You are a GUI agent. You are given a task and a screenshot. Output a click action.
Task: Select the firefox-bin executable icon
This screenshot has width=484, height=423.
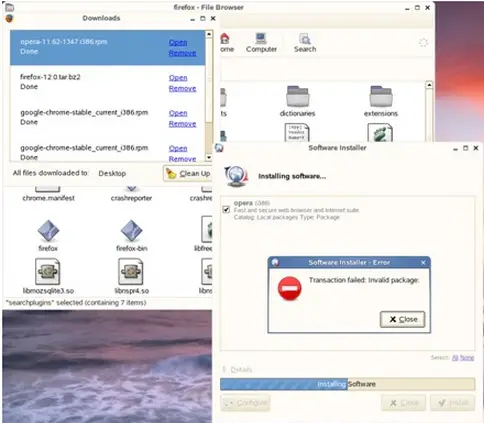[131, 235]
